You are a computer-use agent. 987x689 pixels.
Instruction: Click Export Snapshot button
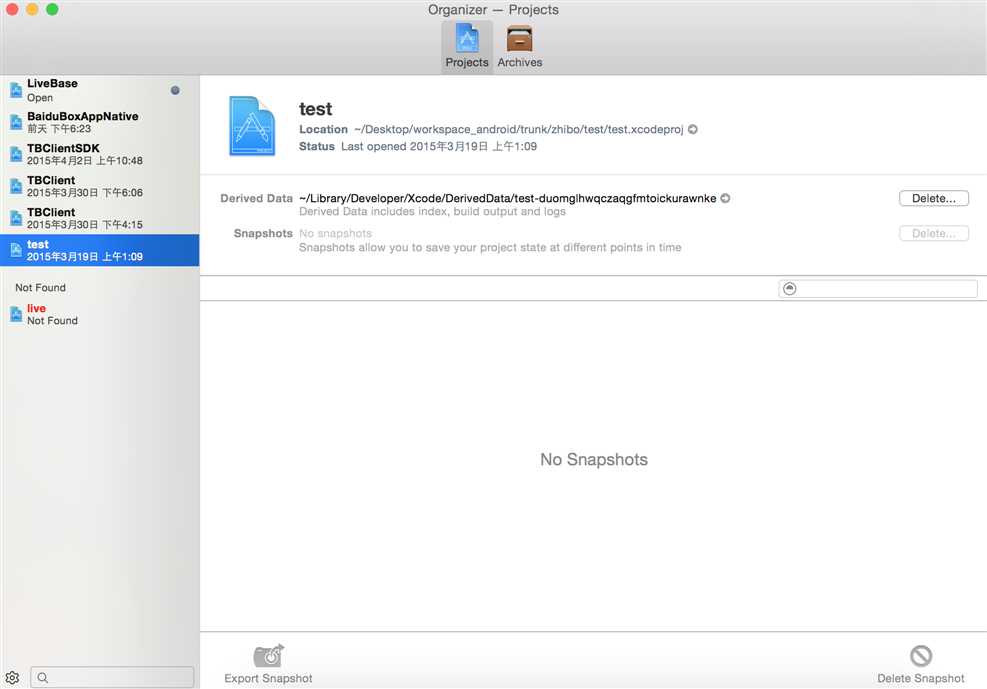tap(268, 664)
